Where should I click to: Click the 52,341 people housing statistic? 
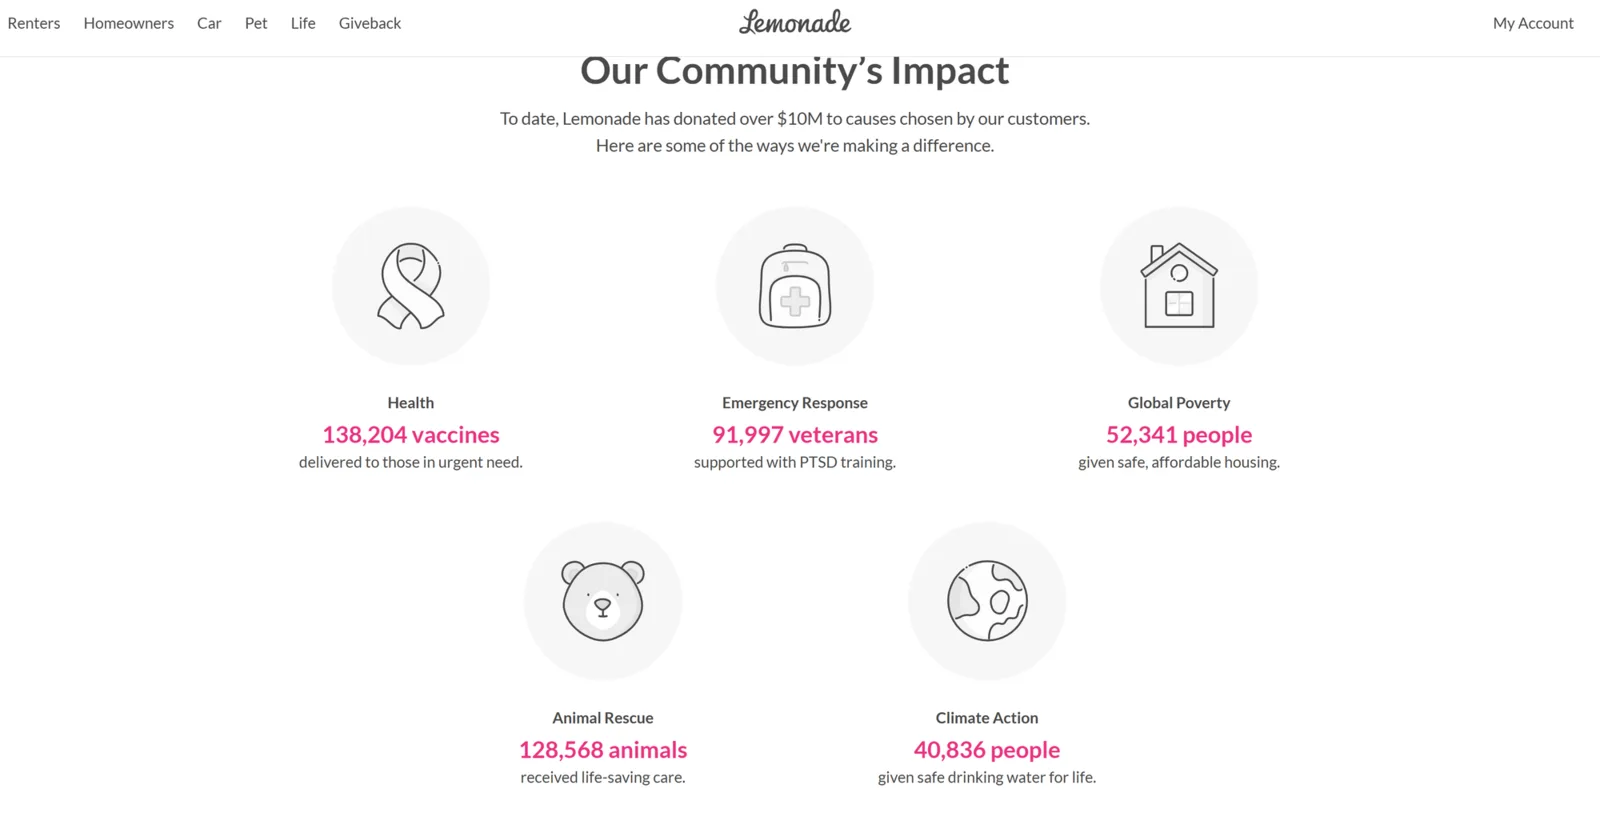point(1179,435)
